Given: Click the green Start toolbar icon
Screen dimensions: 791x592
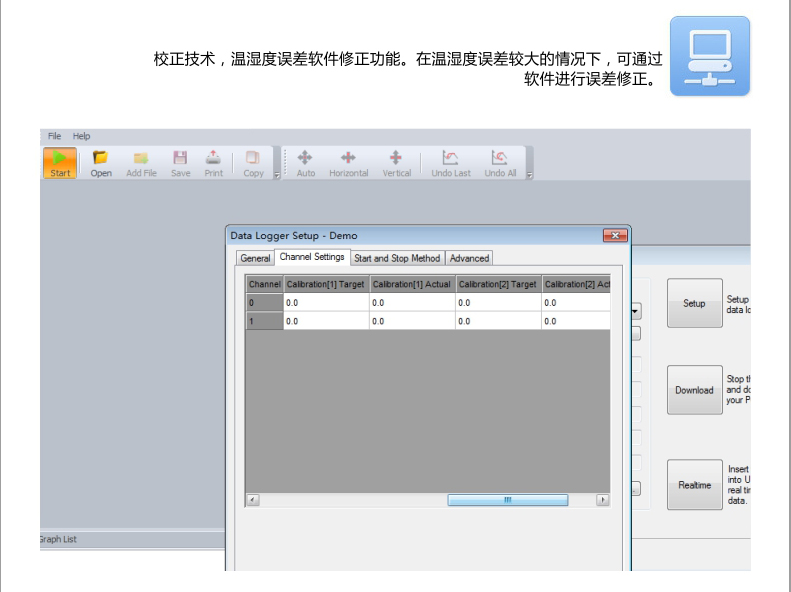Looking at the screenshot, I should [x=60, y=163].
